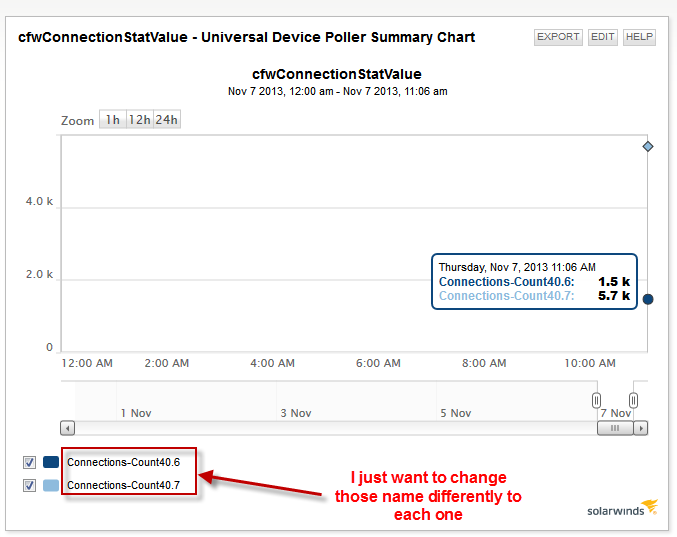
Task: Click the EXPORT button
Action: coord(558,37)
